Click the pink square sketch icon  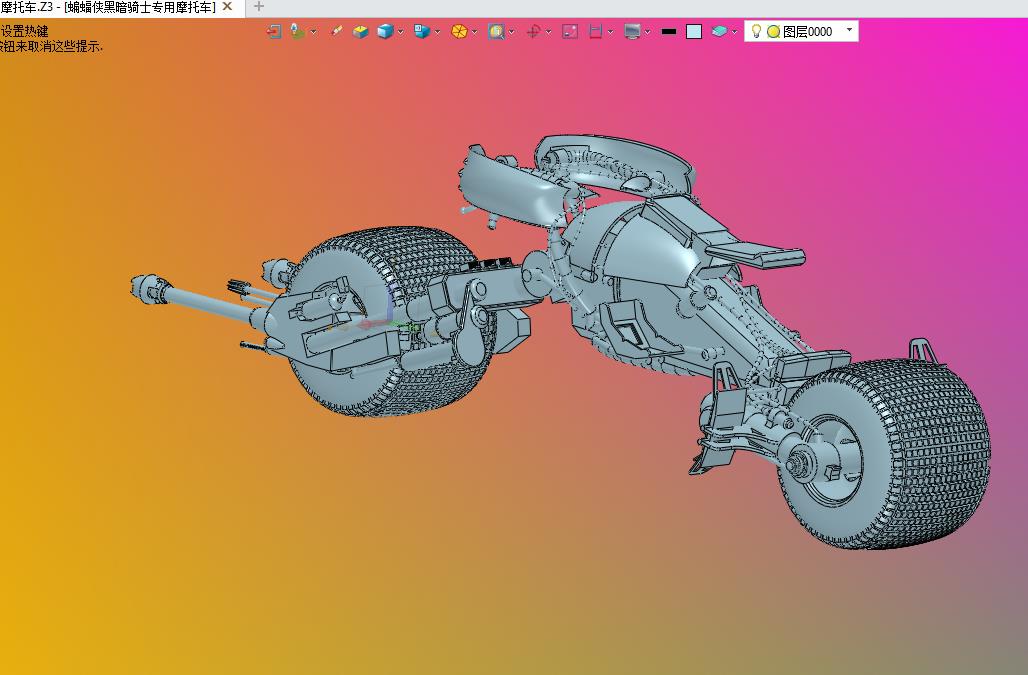click(570, 31)
